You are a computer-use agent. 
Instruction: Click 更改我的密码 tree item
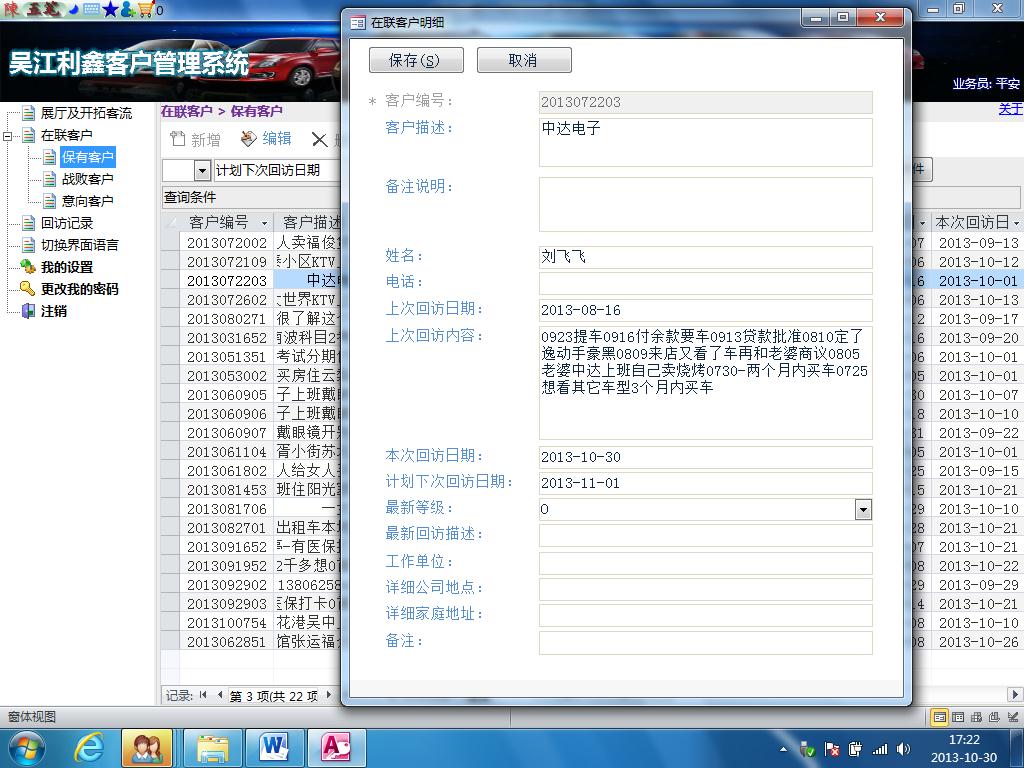click(x=80, y=289)
